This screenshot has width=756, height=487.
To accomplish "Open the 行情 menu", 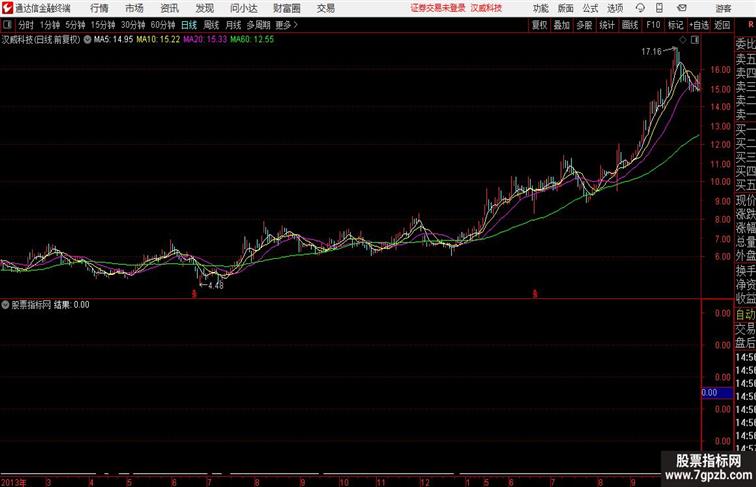I will tap(99, 8).
